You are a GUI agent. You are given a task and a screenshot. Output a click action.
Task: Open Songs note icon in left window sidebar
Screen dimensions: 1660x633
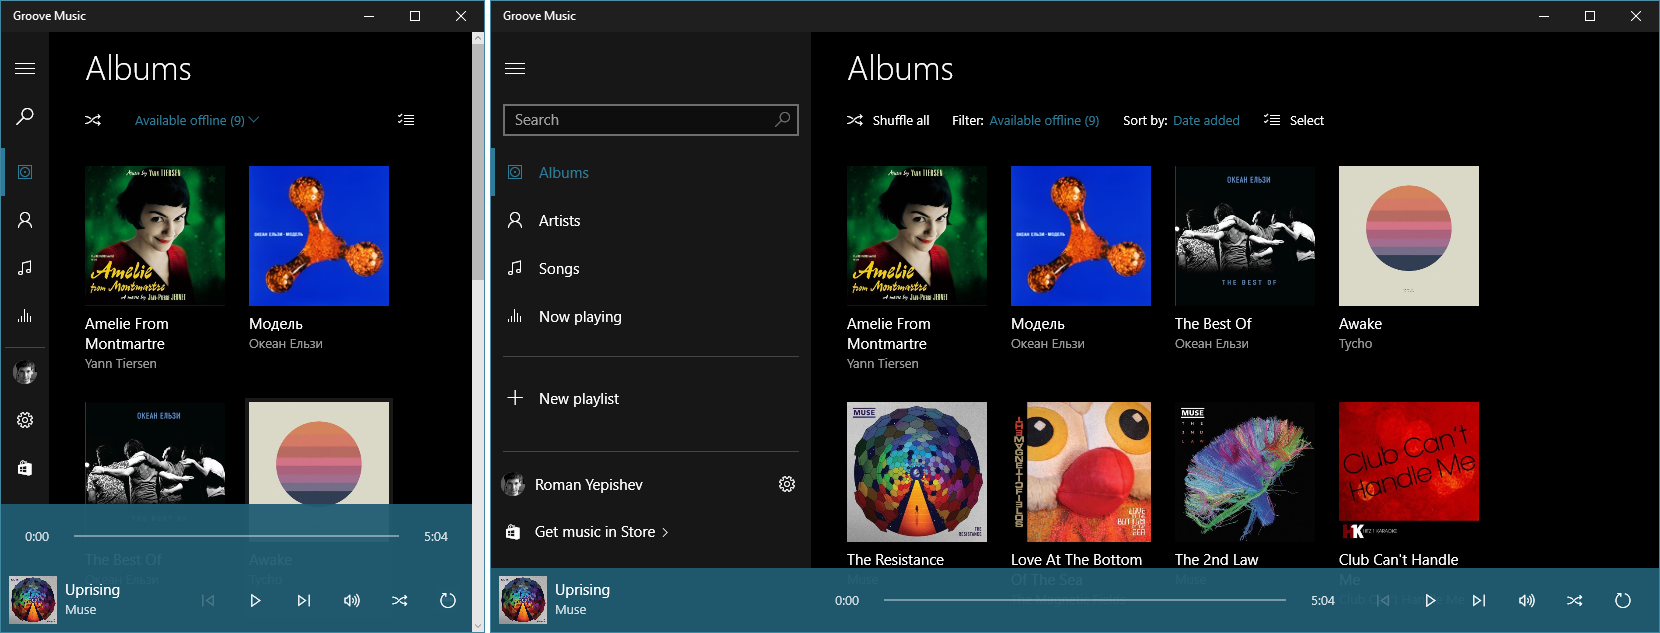(25, 268)
